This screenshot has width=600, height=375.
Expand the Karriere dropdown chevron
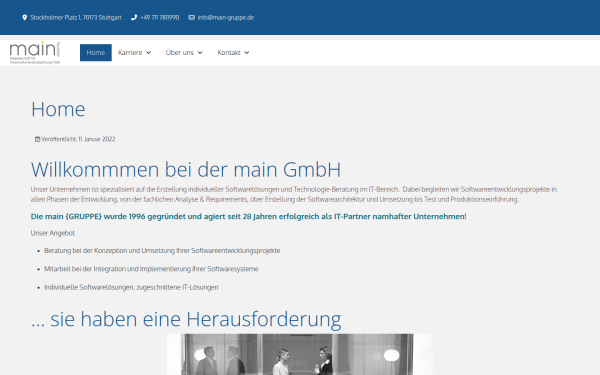click(x=148, y=53)
